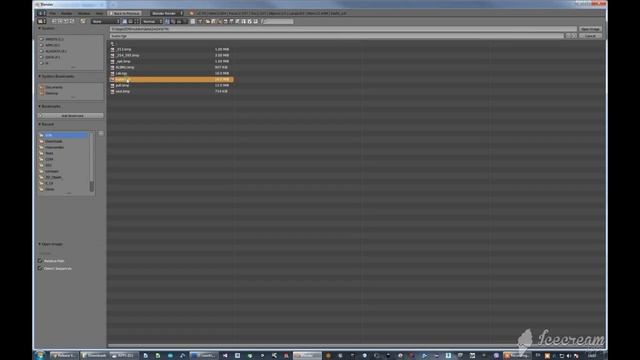The height and width of the screenshot is (360, 640).
Task: Select the highlighted orange file row
Action: tap(171, 79)
